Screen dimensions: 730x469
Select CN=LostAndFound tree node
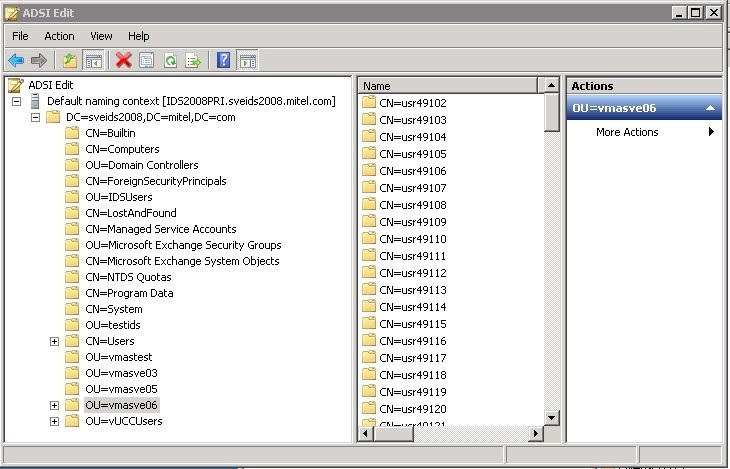click(131, 213)
